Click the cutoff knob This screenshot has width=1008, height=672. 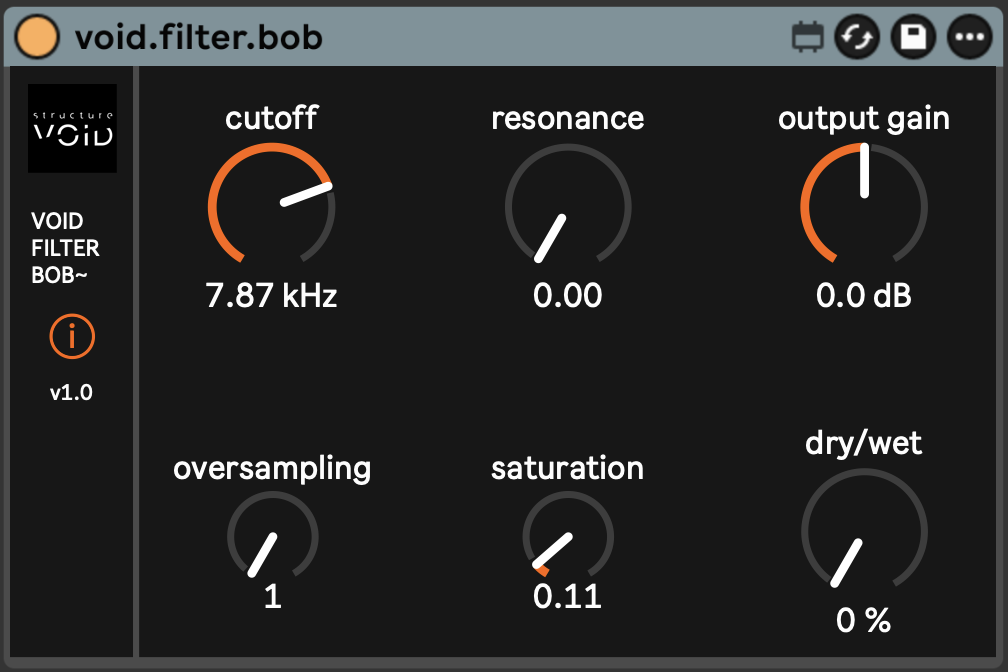click(271, 207)
